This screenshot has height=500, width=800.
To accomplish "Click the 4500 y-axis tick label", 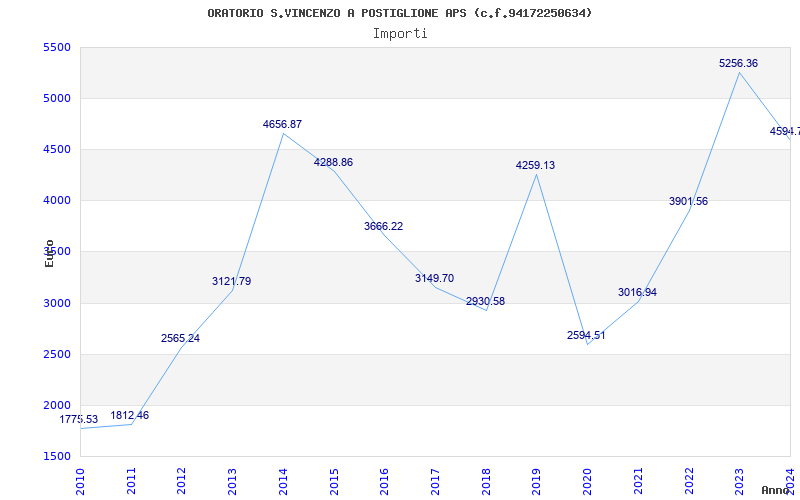I will tap(56, 149).
